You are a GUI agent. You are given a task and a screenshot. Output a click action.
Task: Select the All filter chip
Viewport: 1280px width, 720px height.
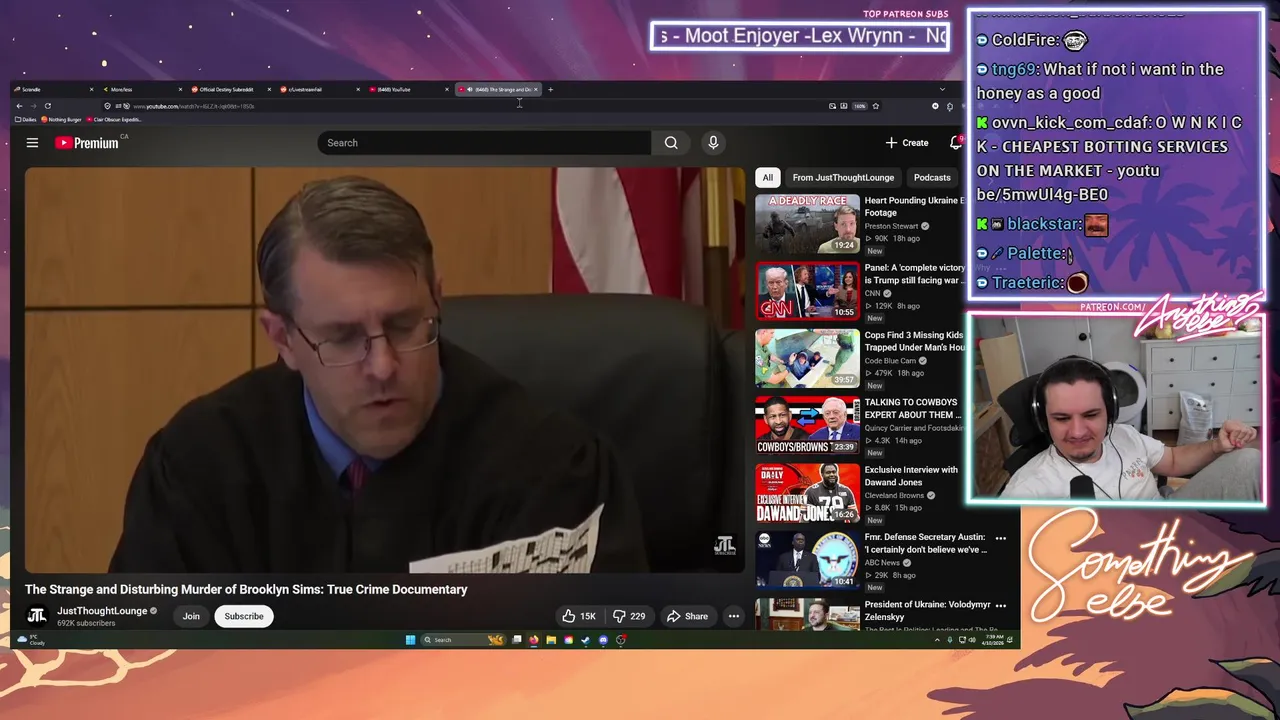pos(767,178)
